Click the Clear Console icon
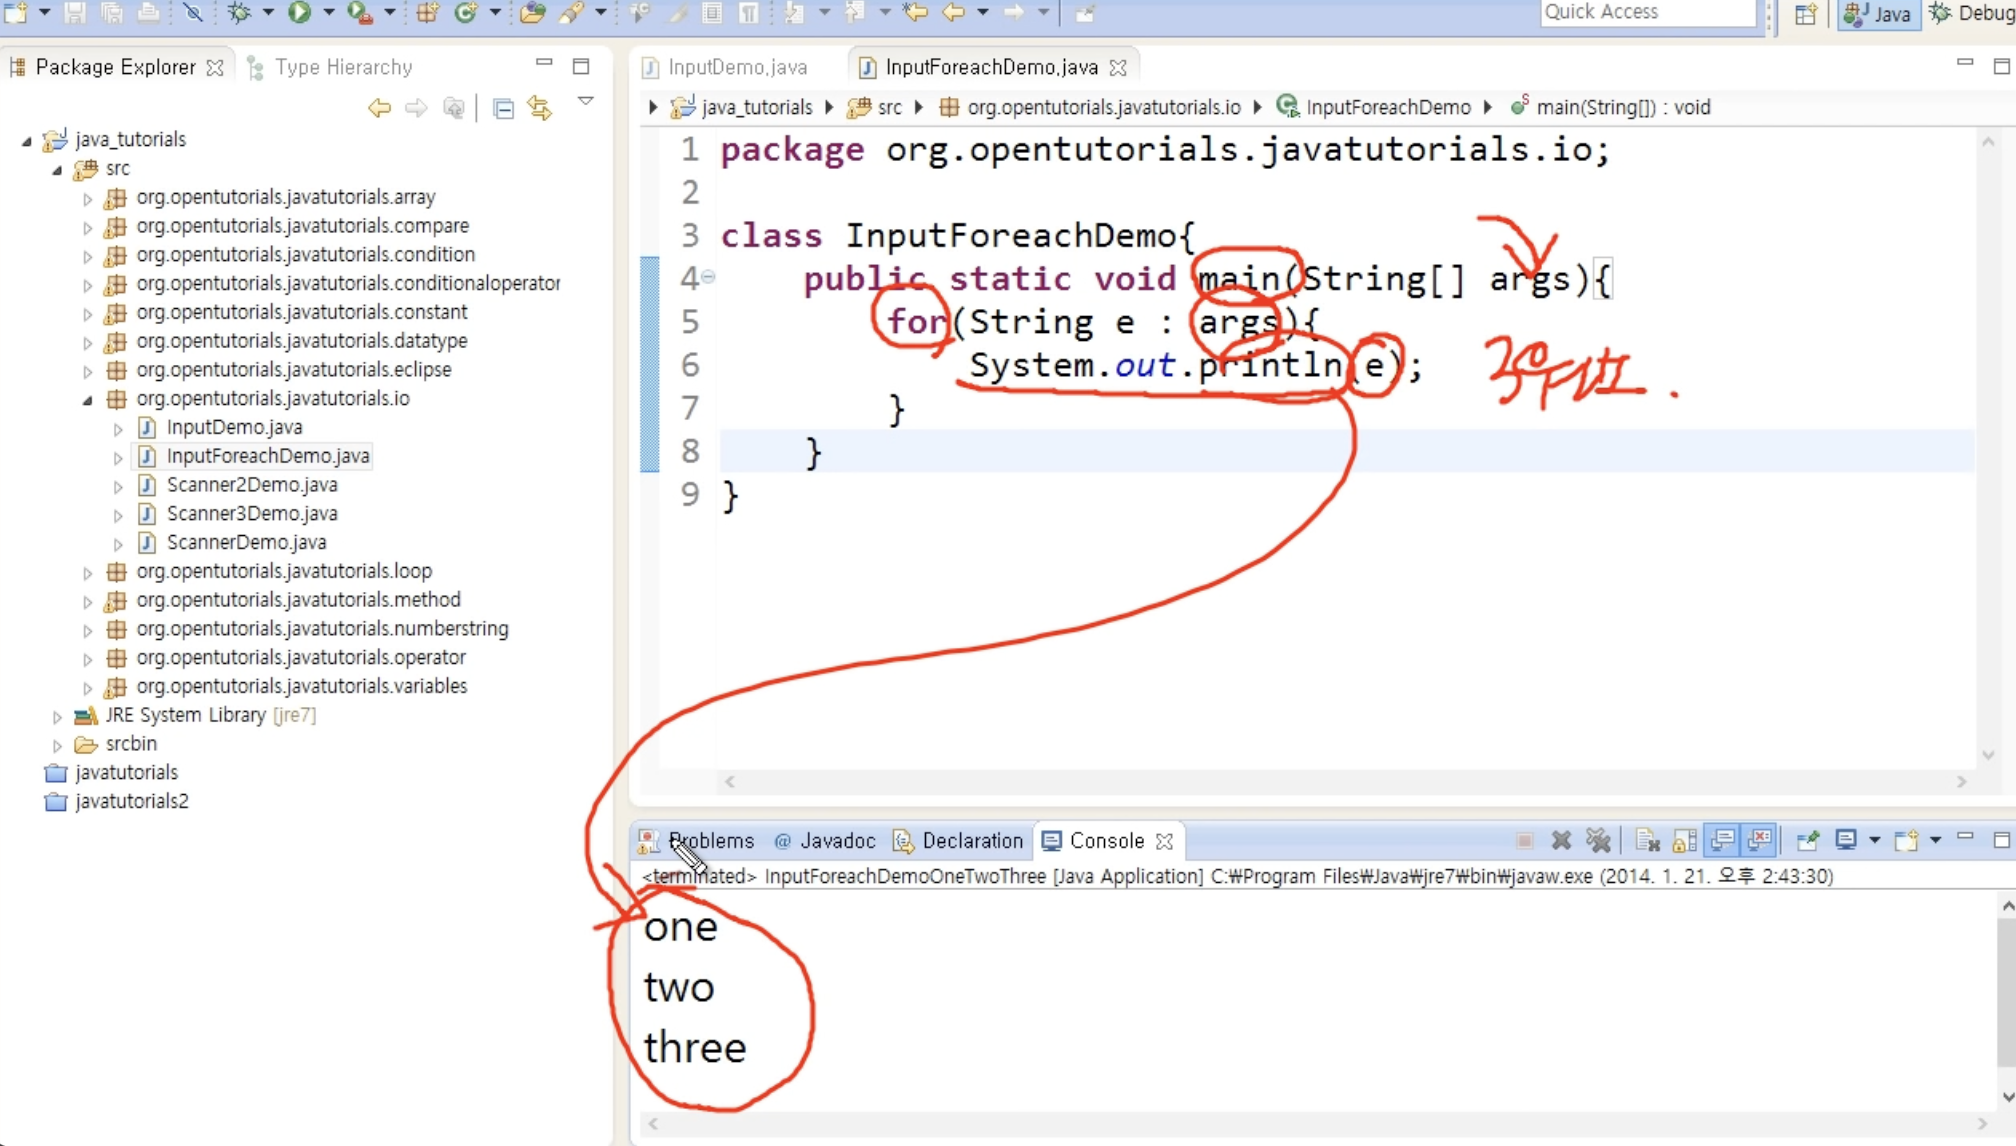Image resolution: width=2016 pixels, height=1146 pixels. [x=1647, y=840]
